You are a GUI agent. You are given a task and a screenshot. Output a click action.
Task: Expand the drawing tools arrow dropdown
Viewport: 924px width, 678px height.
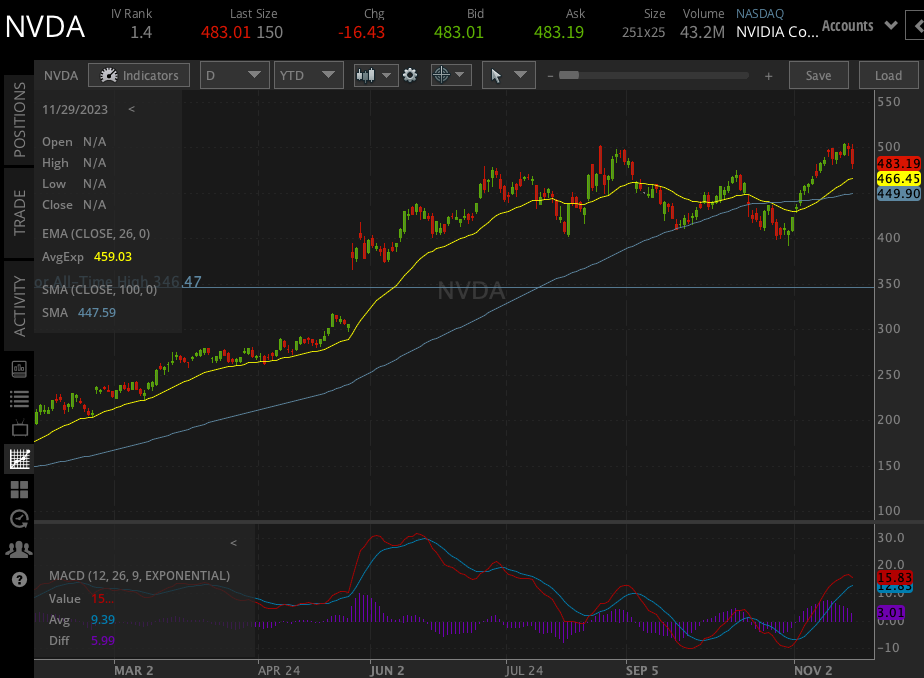click(x=520, y=74)
